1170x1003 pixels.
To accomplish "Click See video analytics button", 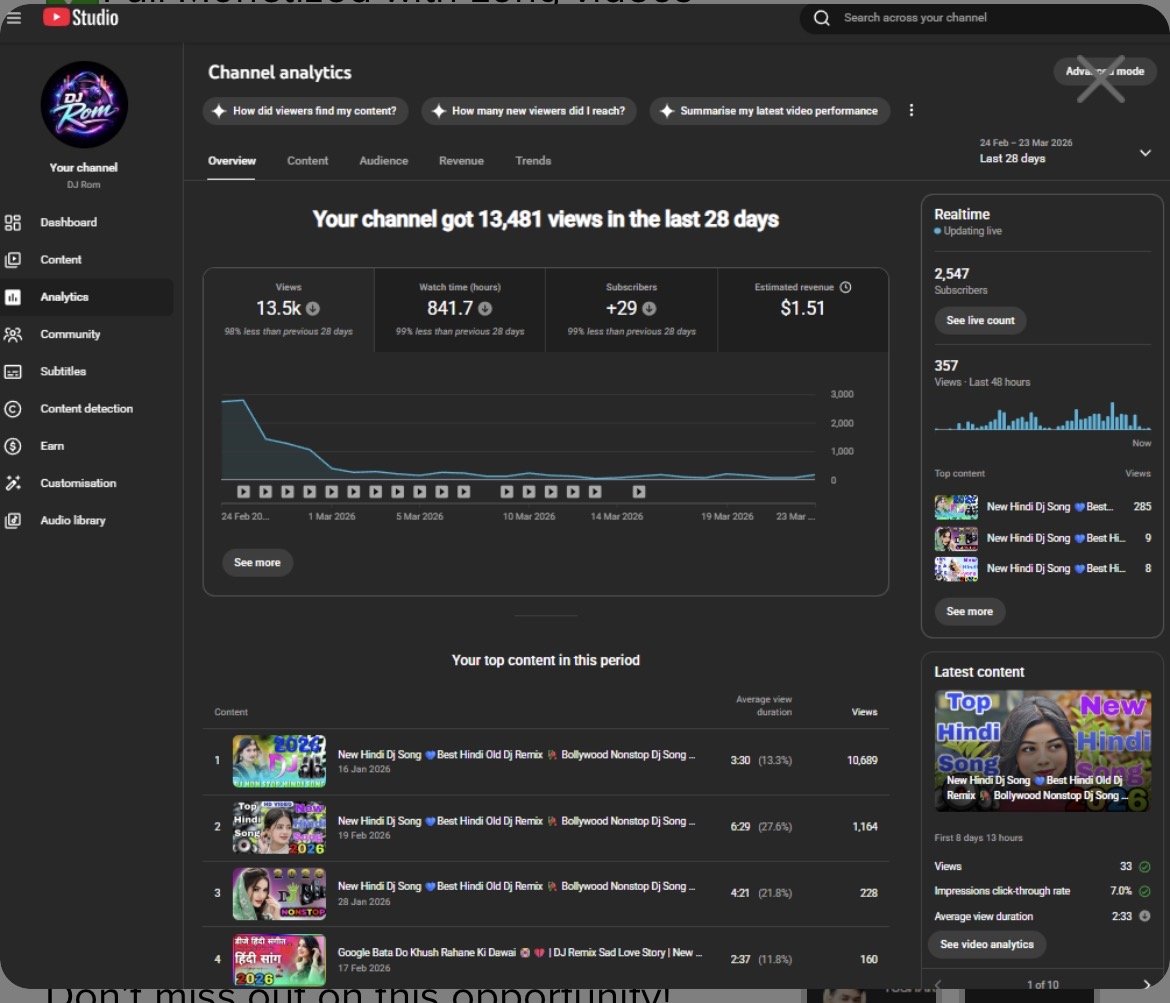I will click(x=987, y=944).
